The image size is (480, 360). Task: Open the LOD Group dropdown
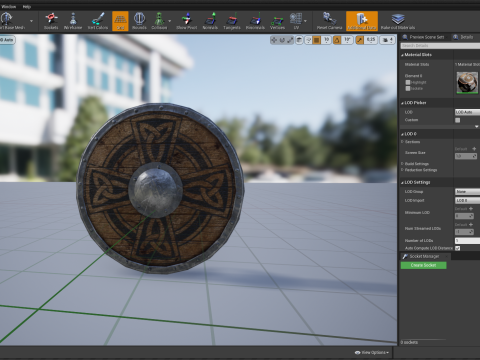tap(467, 192)
